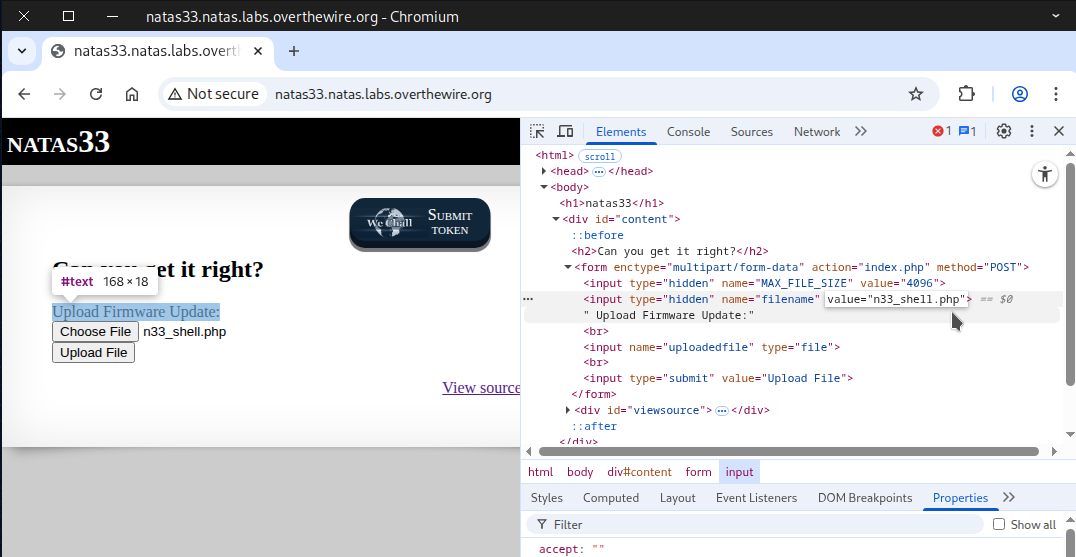The width and height of the screenshot is (1076, 557).
Task: Open the View sourcecode link
Action: pyautogui.click(x=481, y=388)
